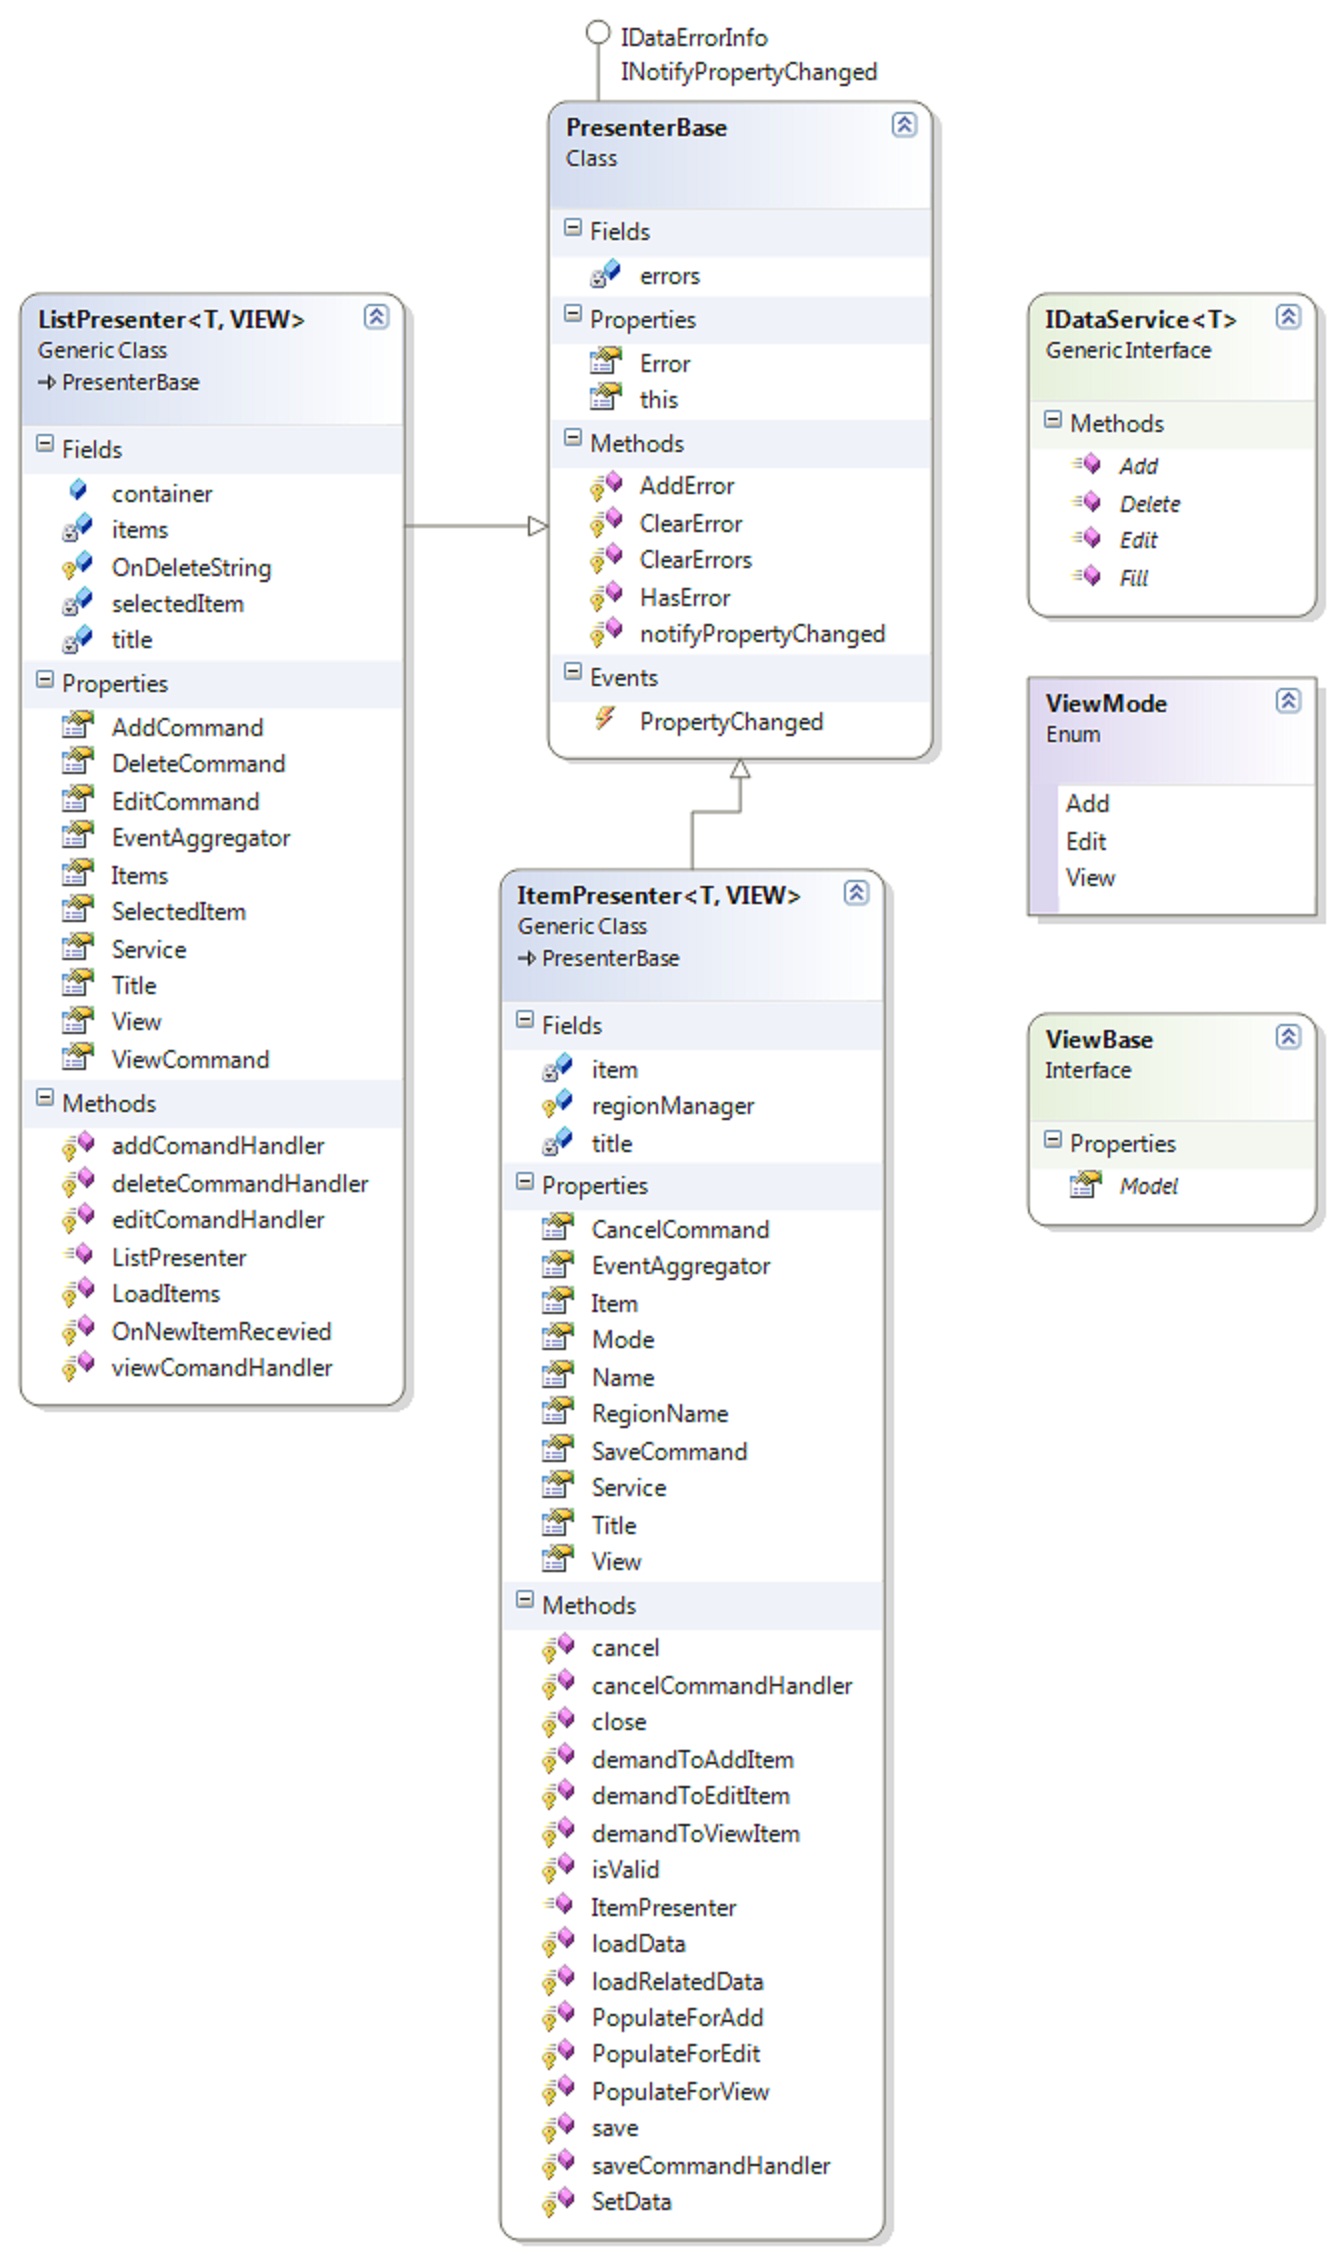Select the Mode property in ItemPresenter
Image resolution: width=1334 pixels, height=2256 pixels.
623,1339
